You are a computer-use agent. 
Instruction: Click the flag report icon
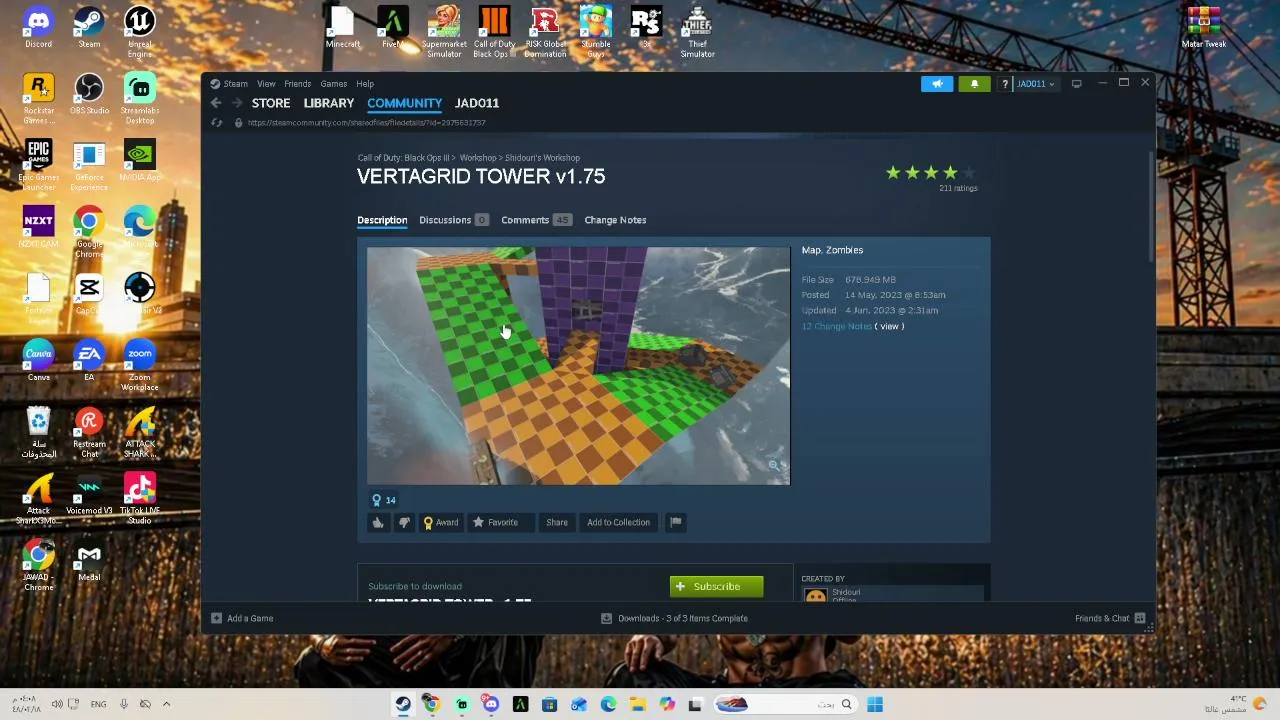coord(676,522)
